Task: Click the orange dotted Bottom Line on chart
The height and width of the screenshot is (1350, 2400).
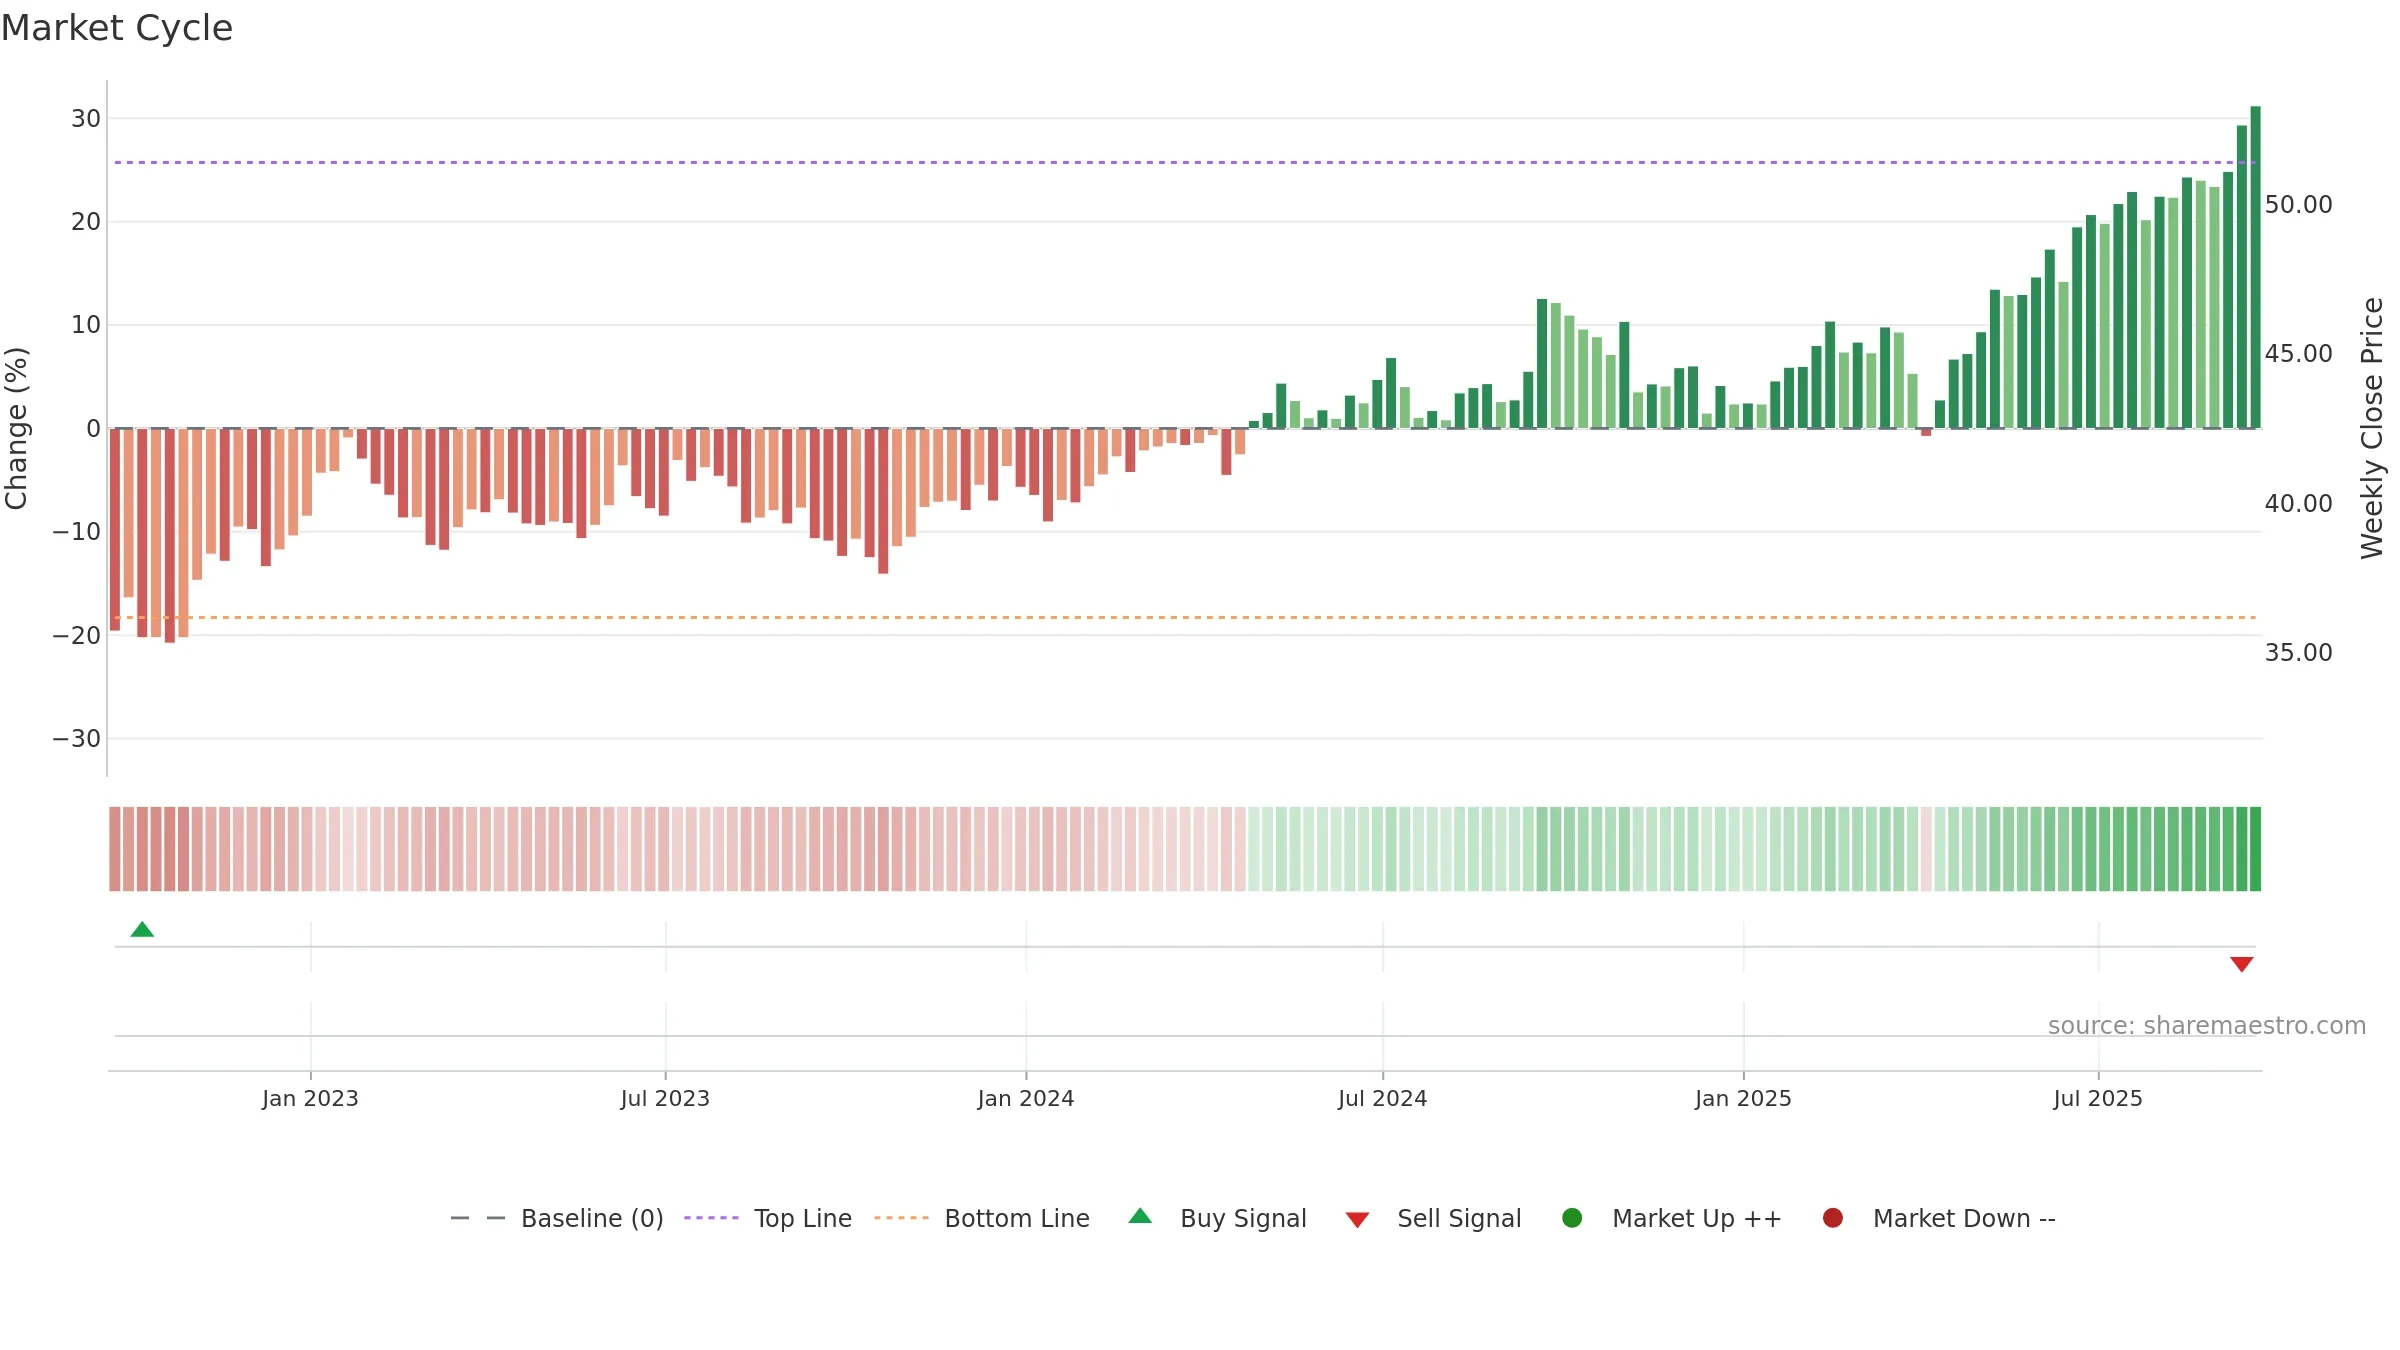Action: pyautogui.click(x=1185, y=617)
